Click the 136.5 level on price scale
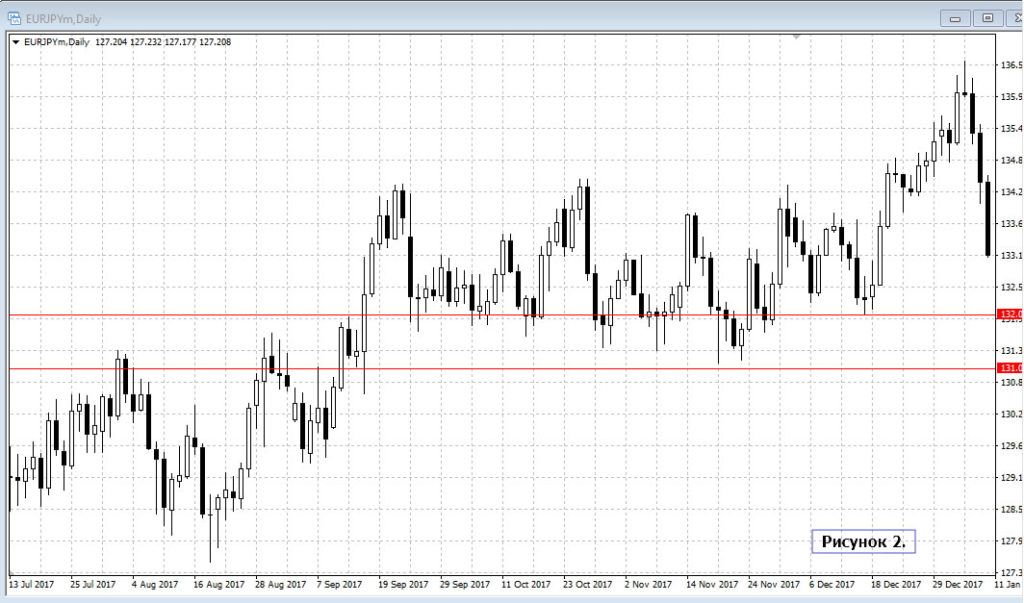The height and width of the screenshot is (603, 1024). coord(1010,65)
